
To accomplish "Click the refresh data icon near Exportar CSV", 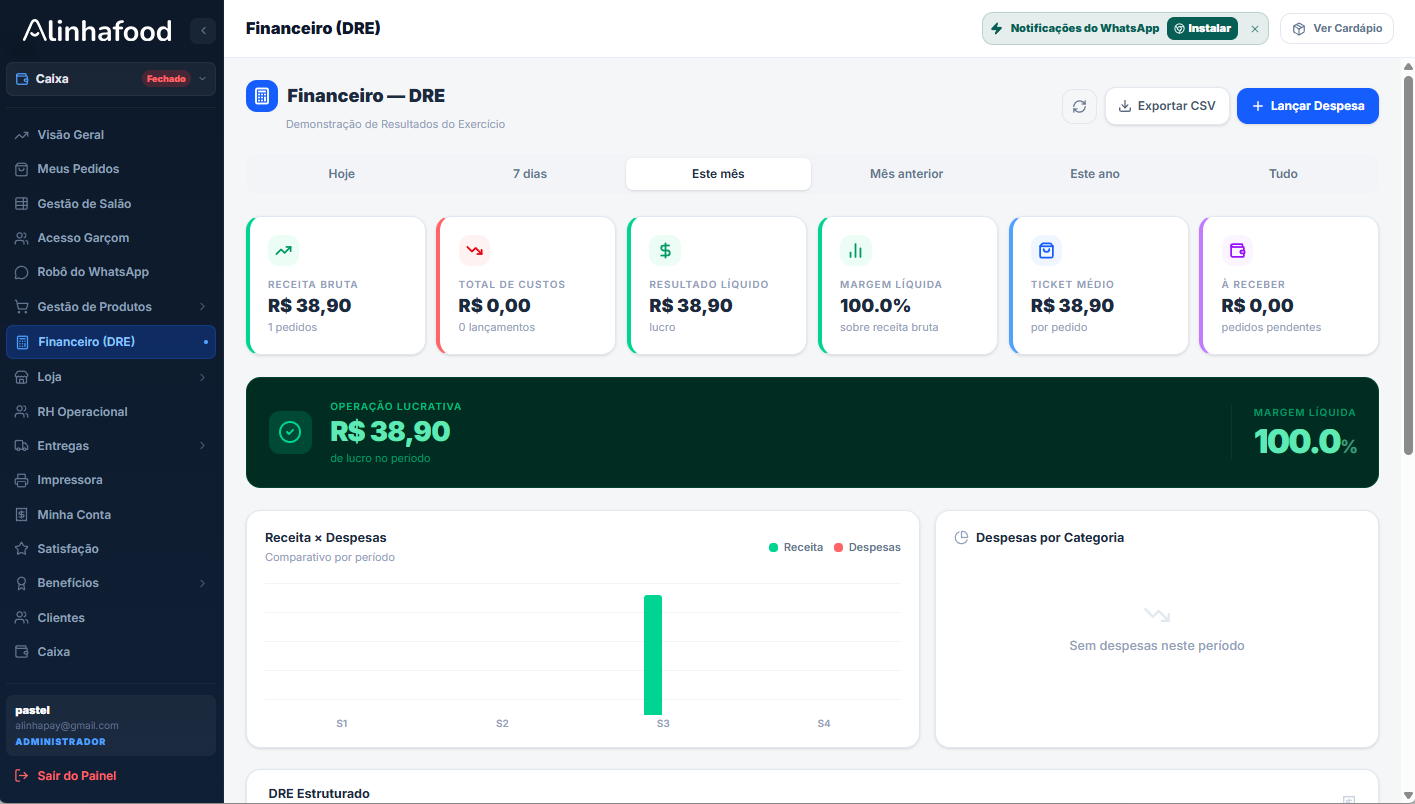I will point(1079,106).
